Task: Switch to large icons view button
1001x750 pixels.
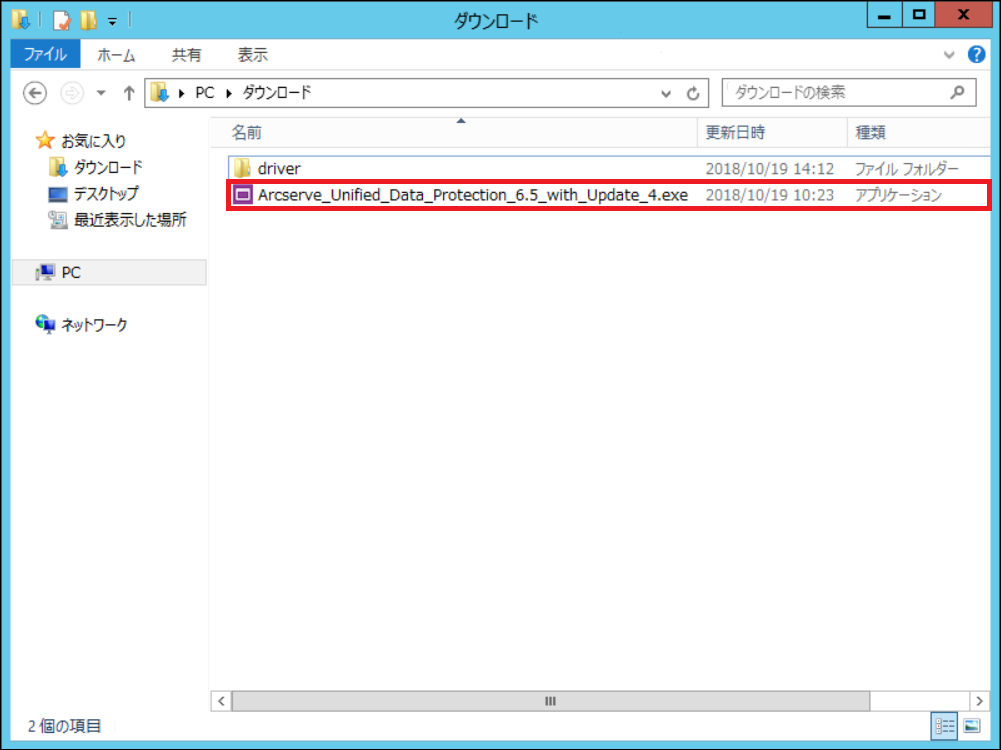Action: [x=972, y=726]
